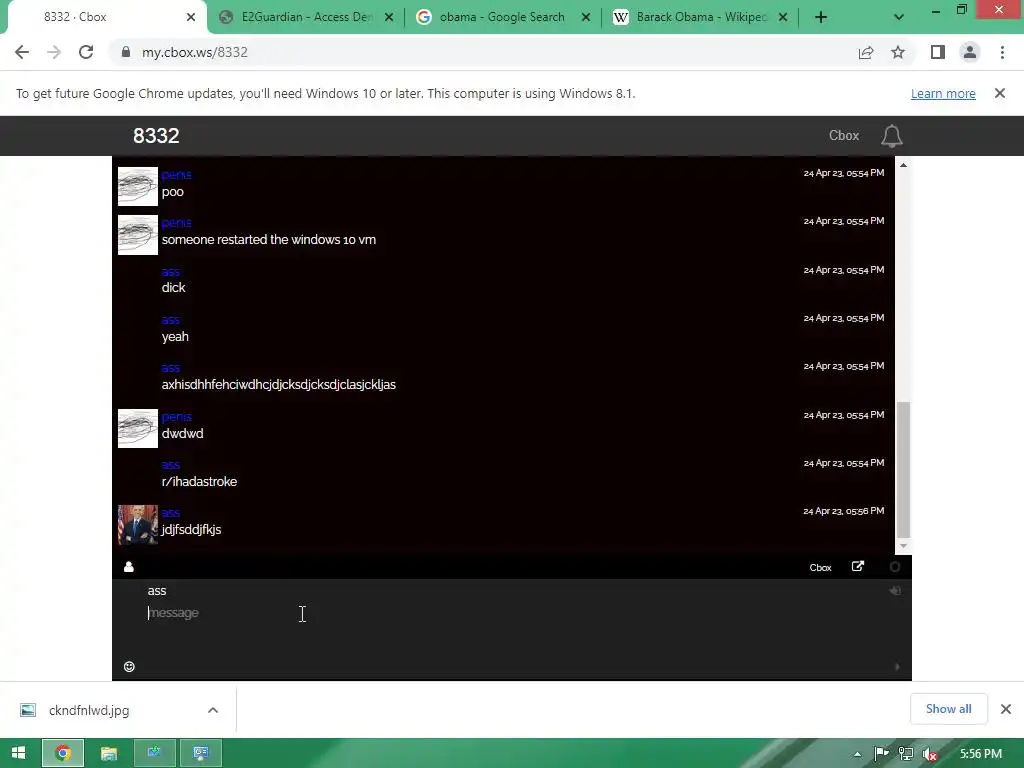Open Chrome profile avatar
1024x768 pixels.
pyautogui.click(x=970, y=52)
